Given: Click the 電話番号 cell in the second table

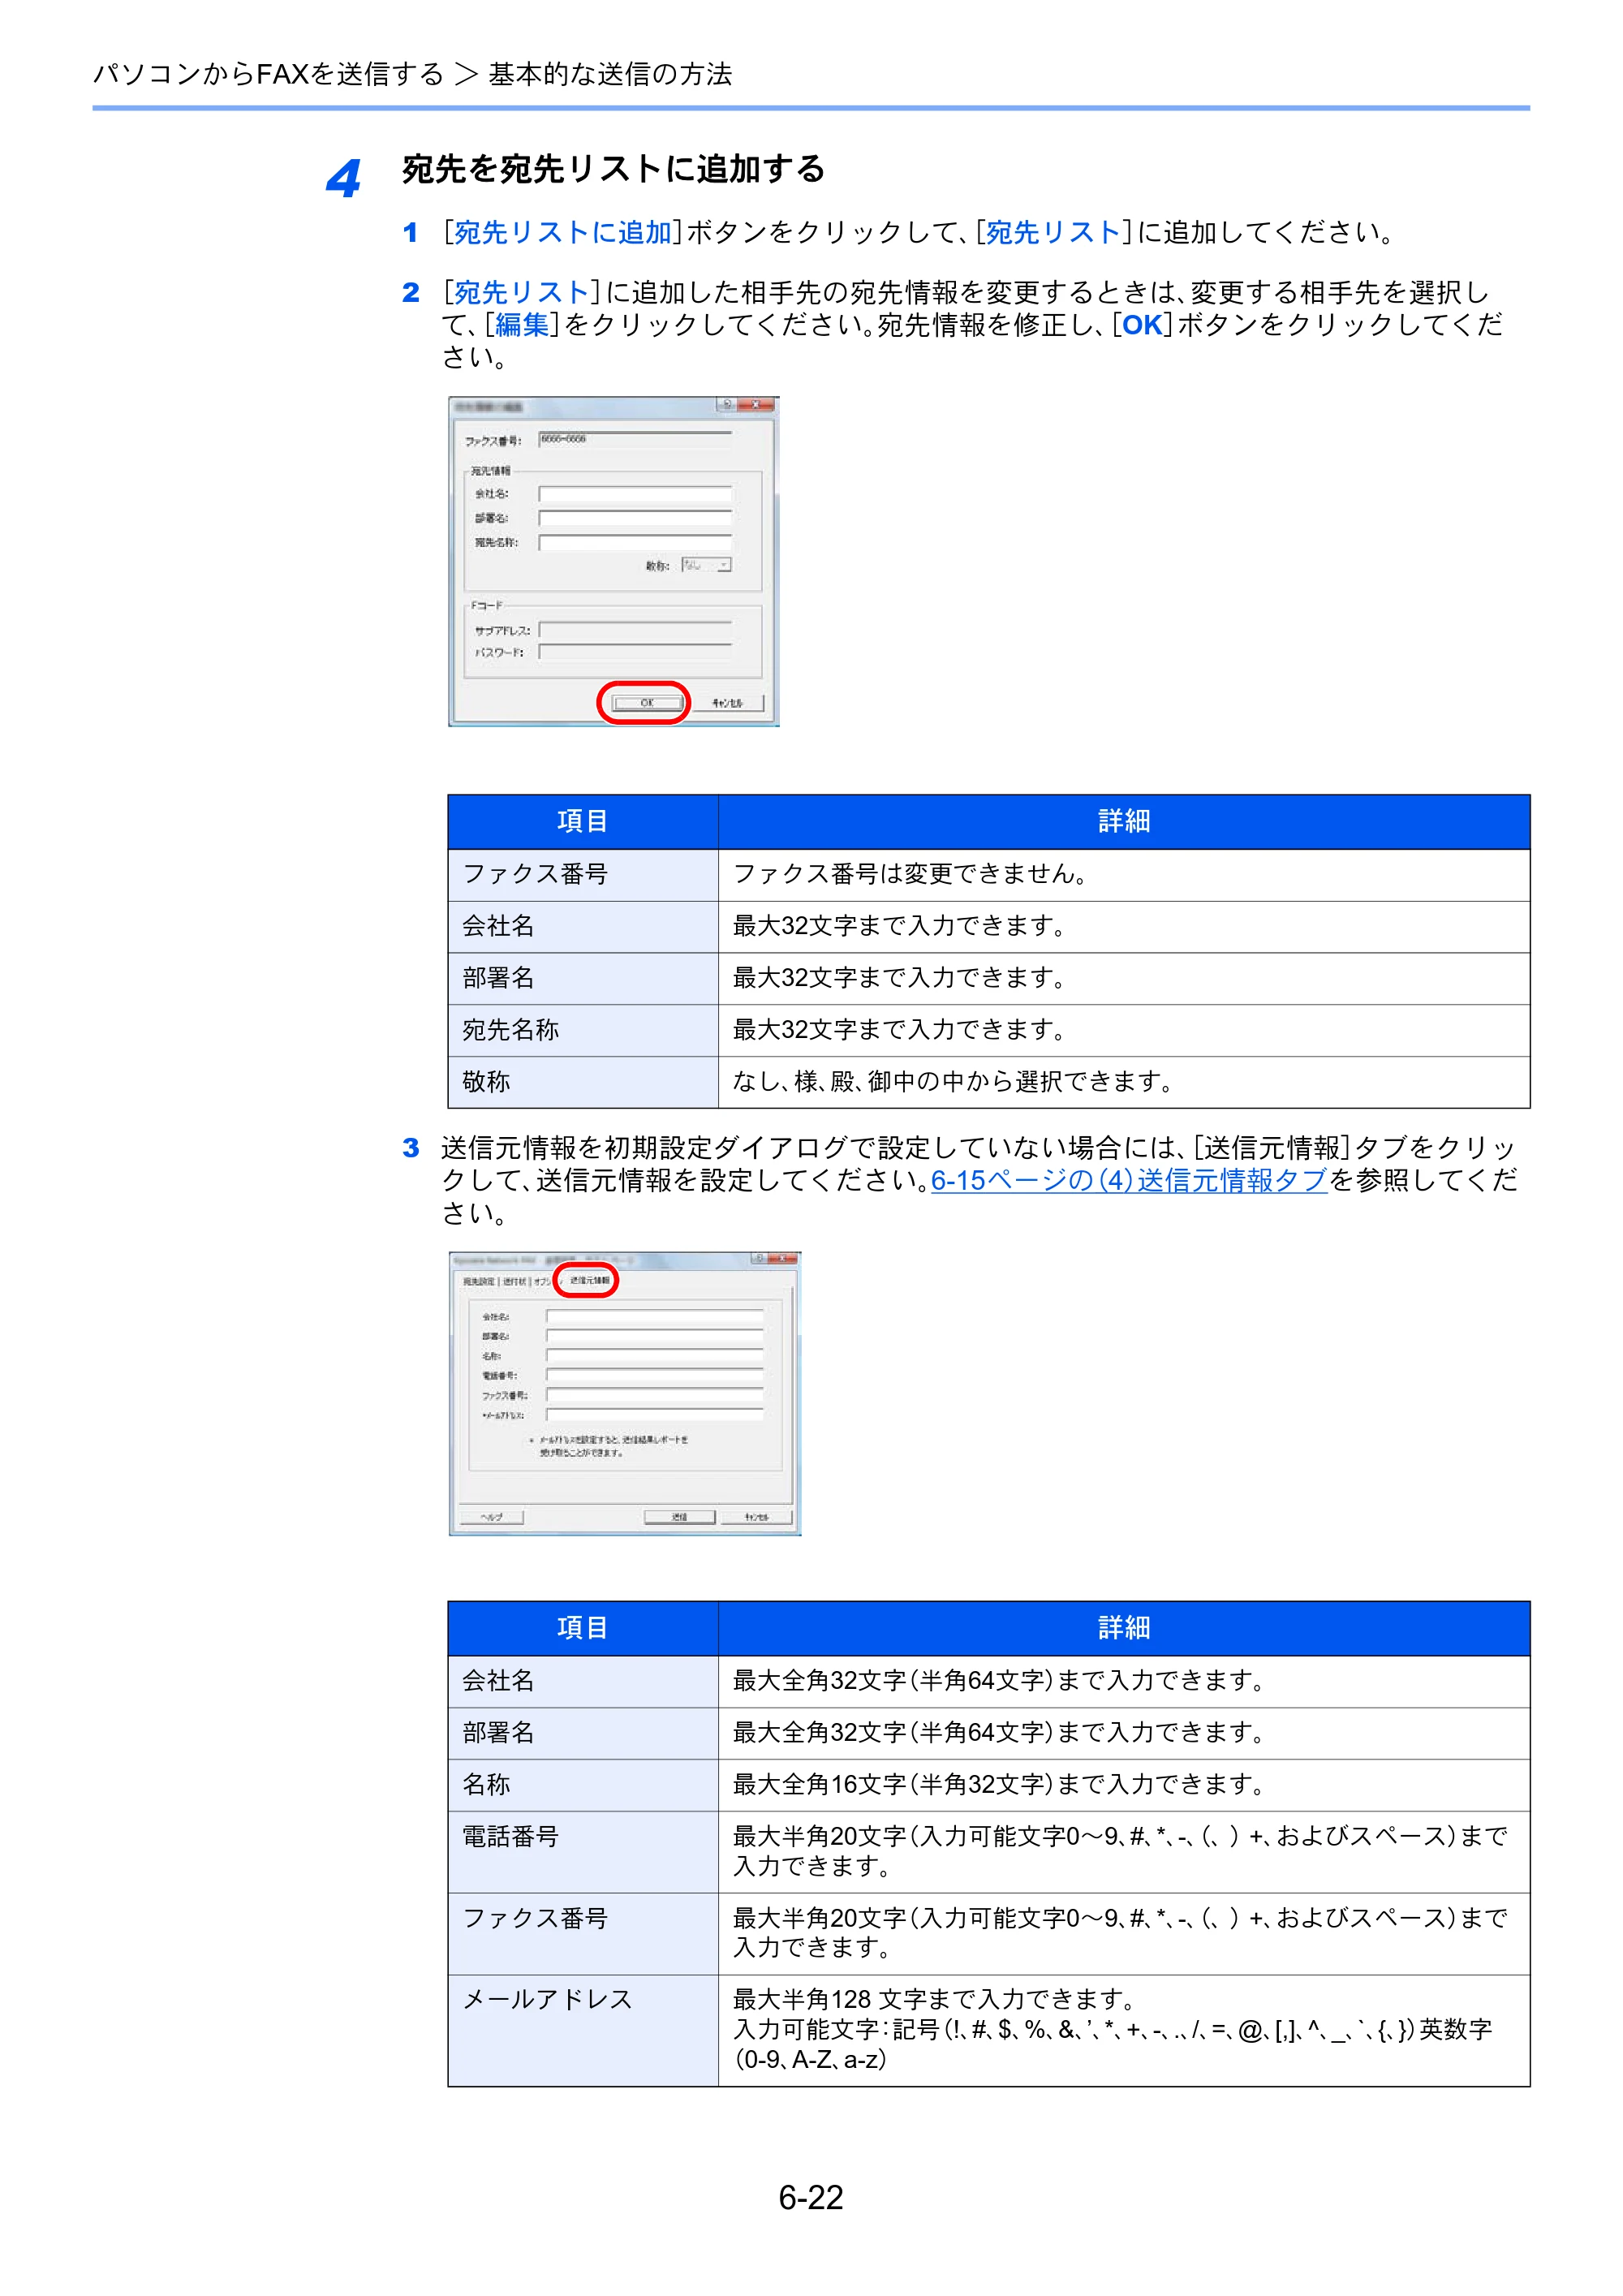Looking at the screenshot, I should [x=583, y=1852].
